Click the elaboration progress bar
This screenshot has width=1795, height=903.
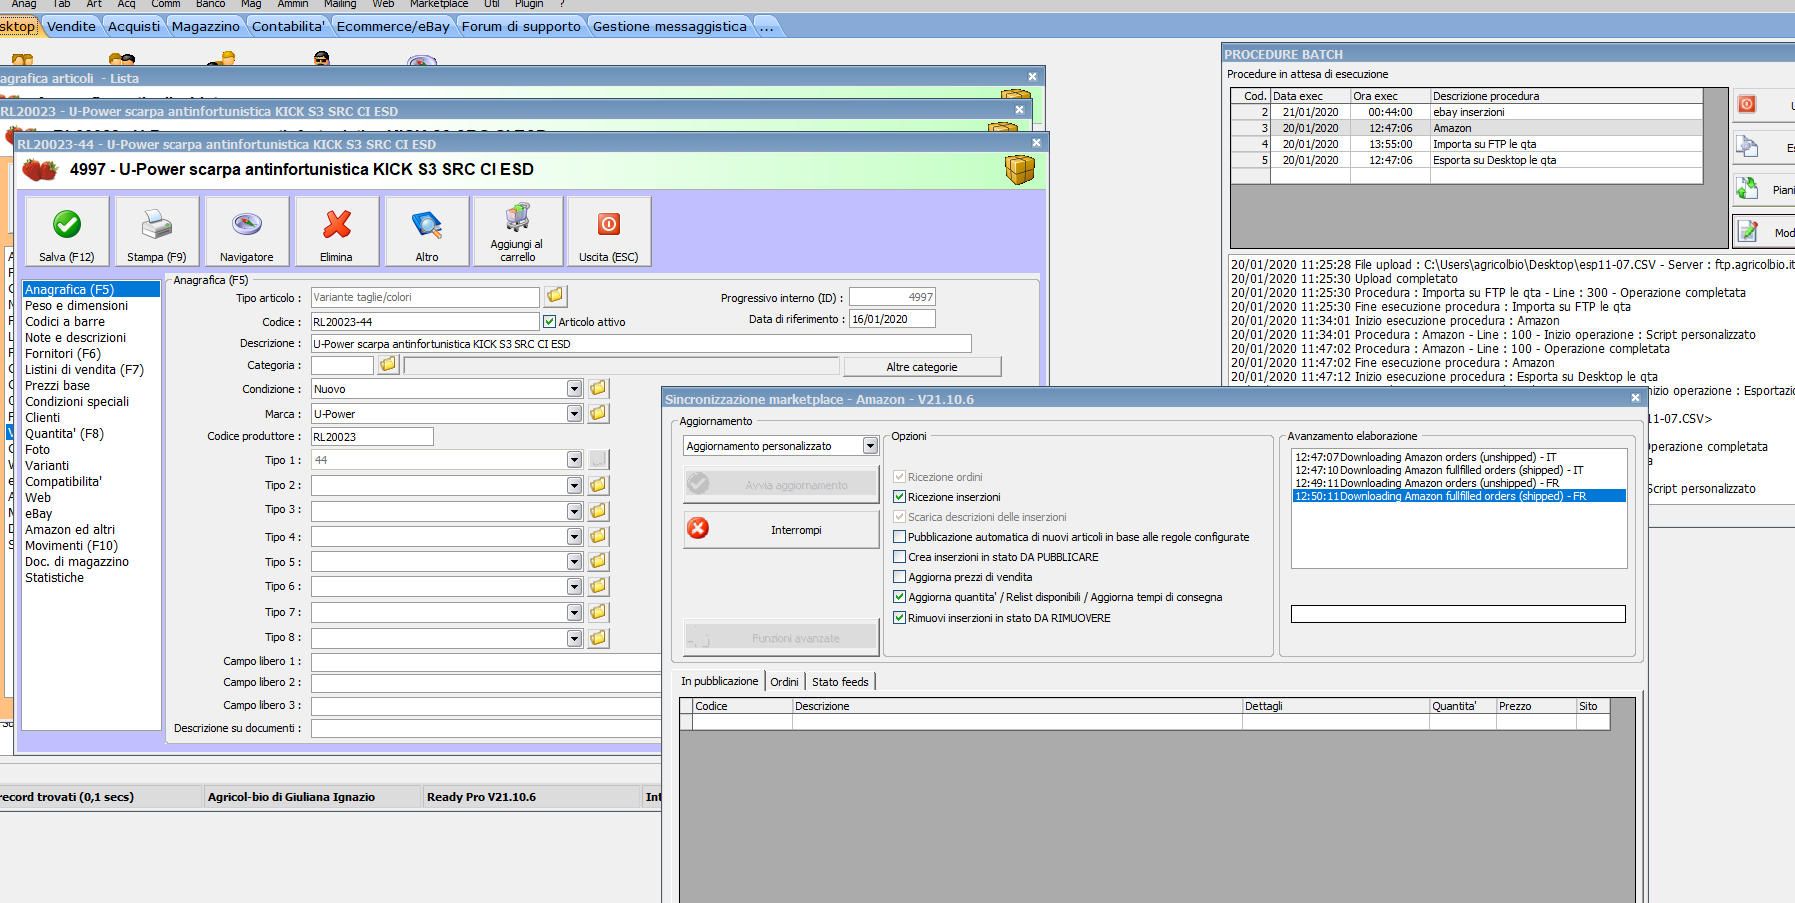[x=1458, y=614]
